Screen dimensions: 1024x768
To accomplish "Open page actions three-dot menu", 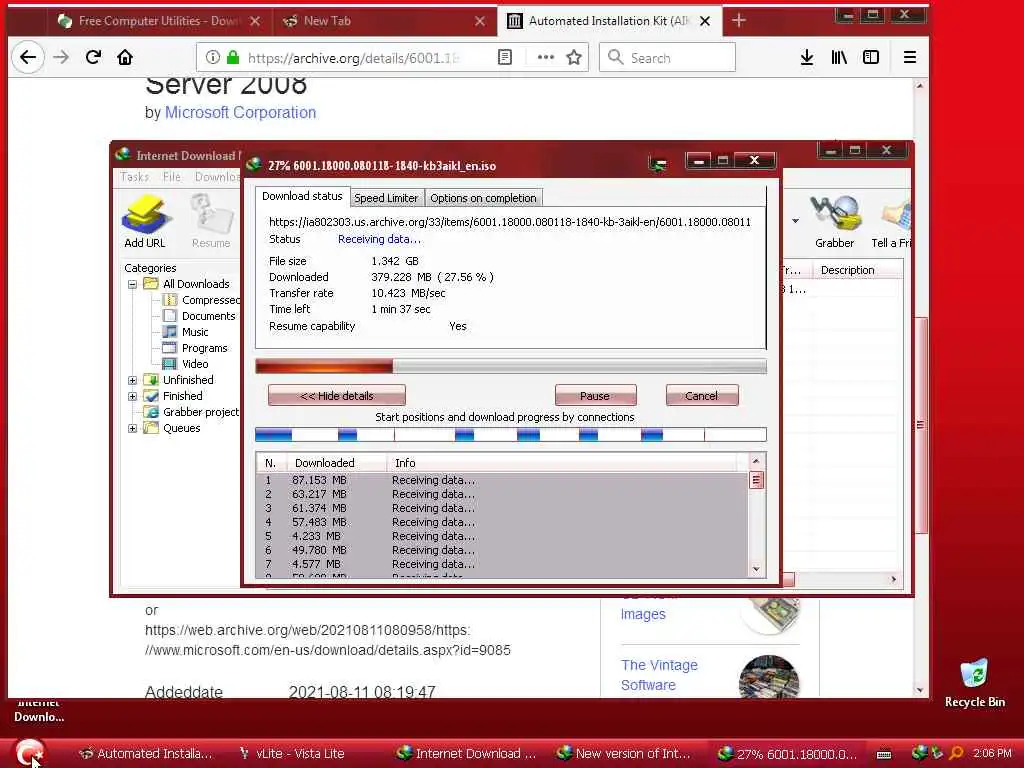I will tap(545, 57).
